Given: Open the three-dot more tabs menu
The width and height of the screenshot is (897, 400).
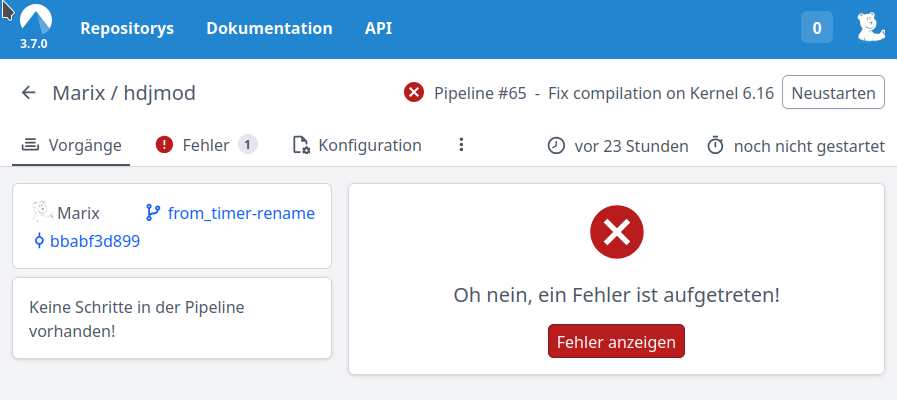Looking at the screenshot, I should tap(461, 145).
